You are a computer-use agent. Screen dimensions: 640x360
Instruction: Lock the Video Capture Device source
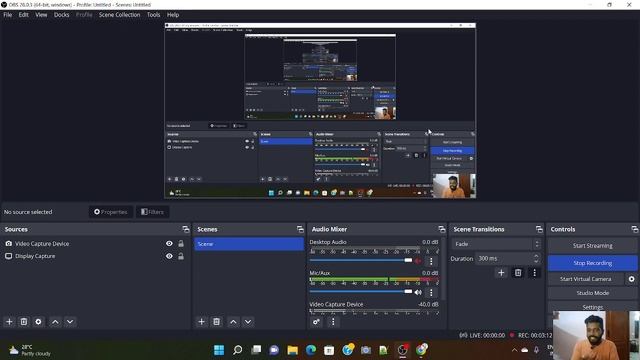pos(181,244)
